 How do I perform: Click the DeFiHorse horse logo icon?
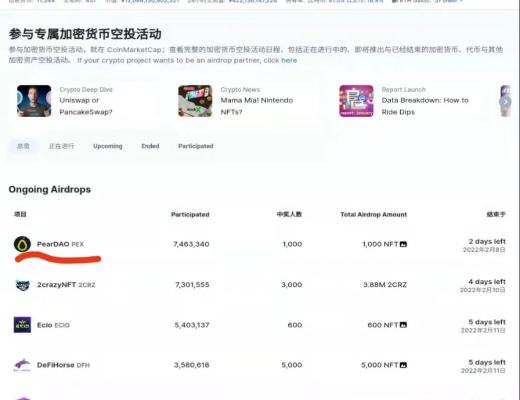coord(22,365)
